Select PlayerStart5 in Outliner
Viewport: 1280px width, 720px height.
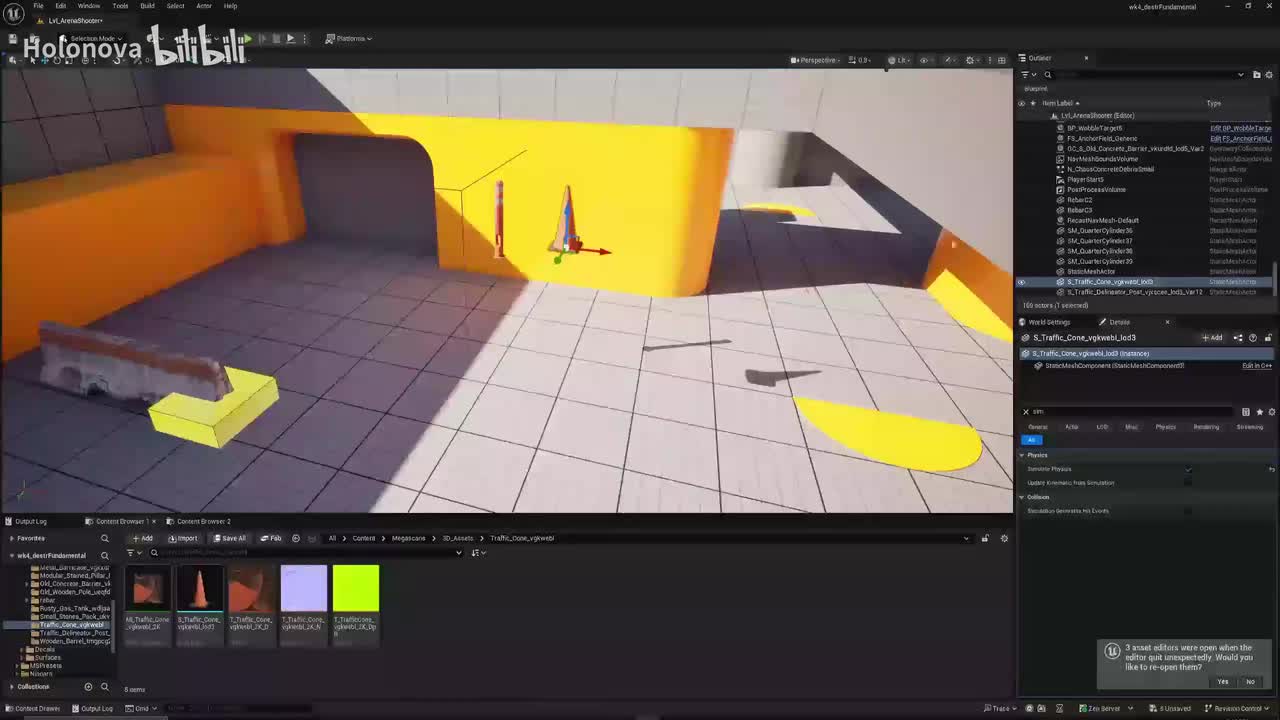[x=1085, y=179]
